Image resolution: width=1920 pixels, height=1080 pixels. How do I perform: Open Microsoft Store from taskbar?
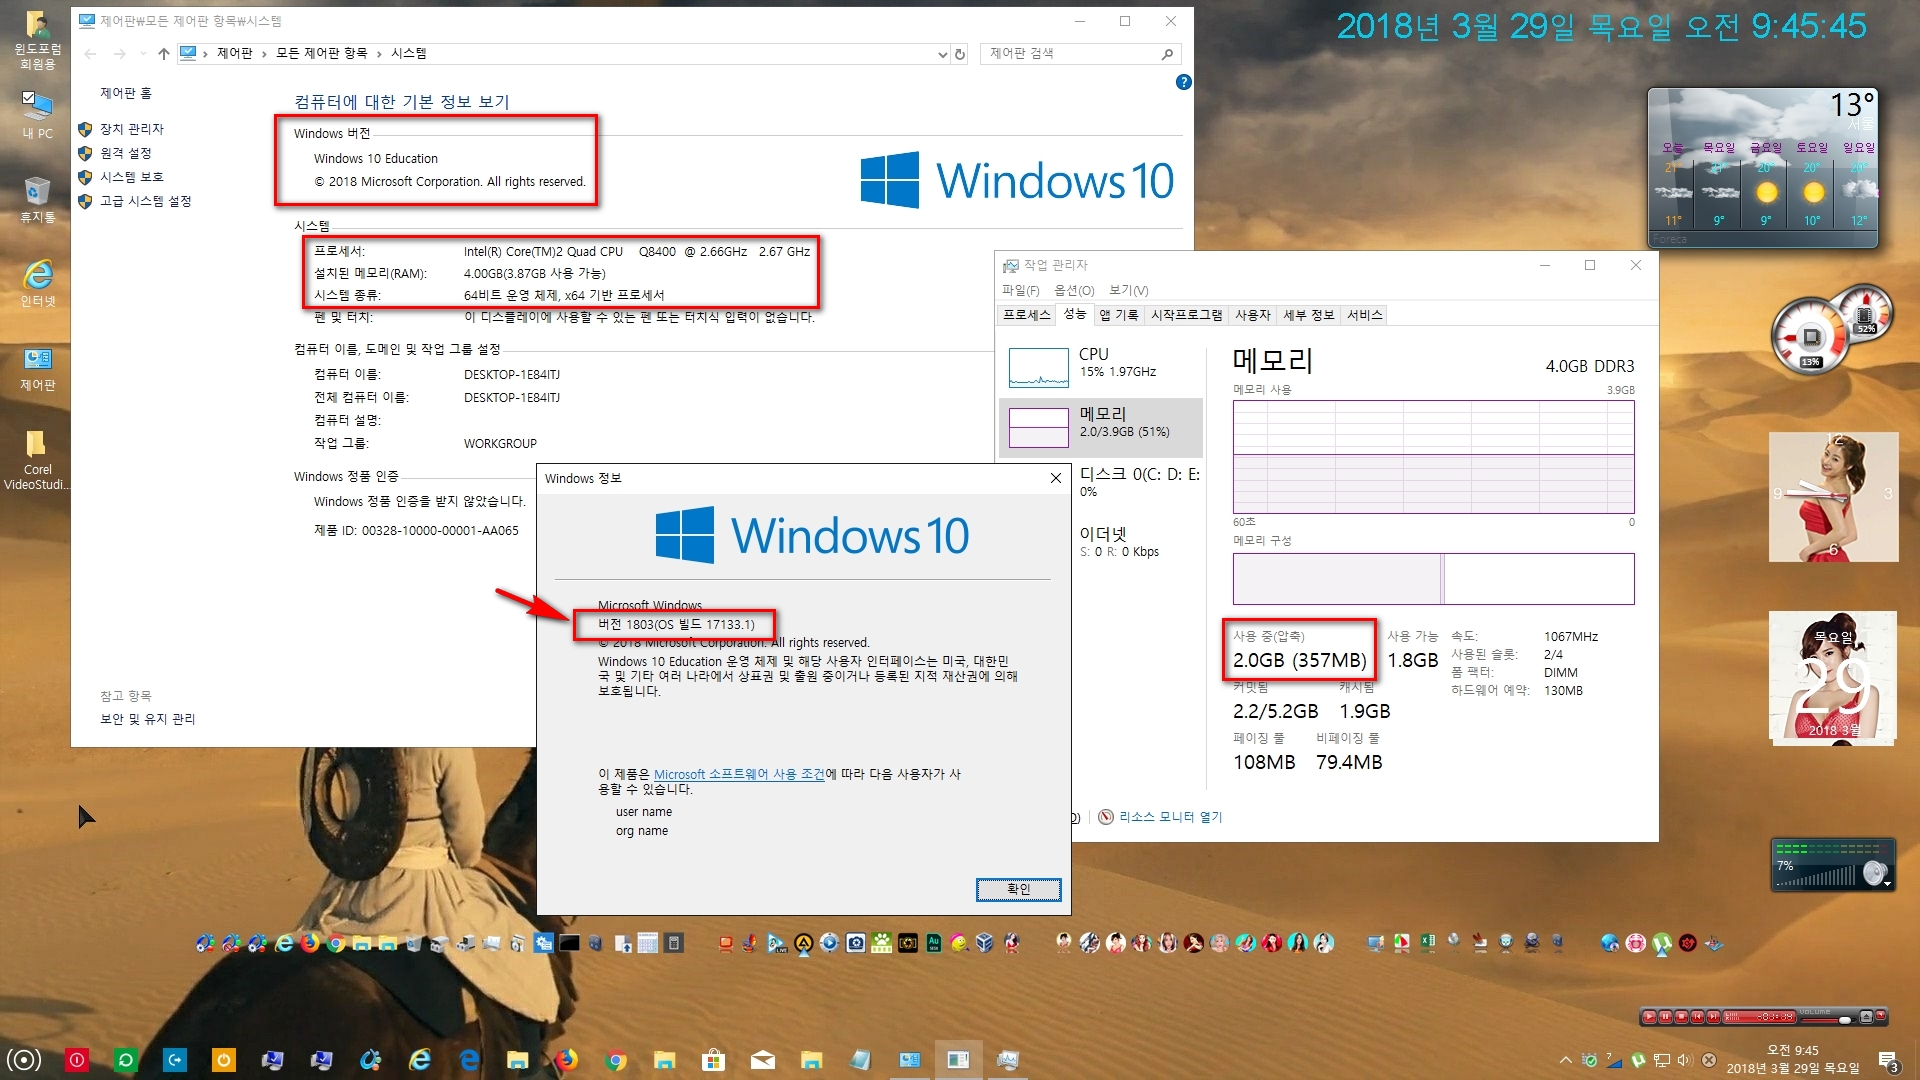point(713,1060)
